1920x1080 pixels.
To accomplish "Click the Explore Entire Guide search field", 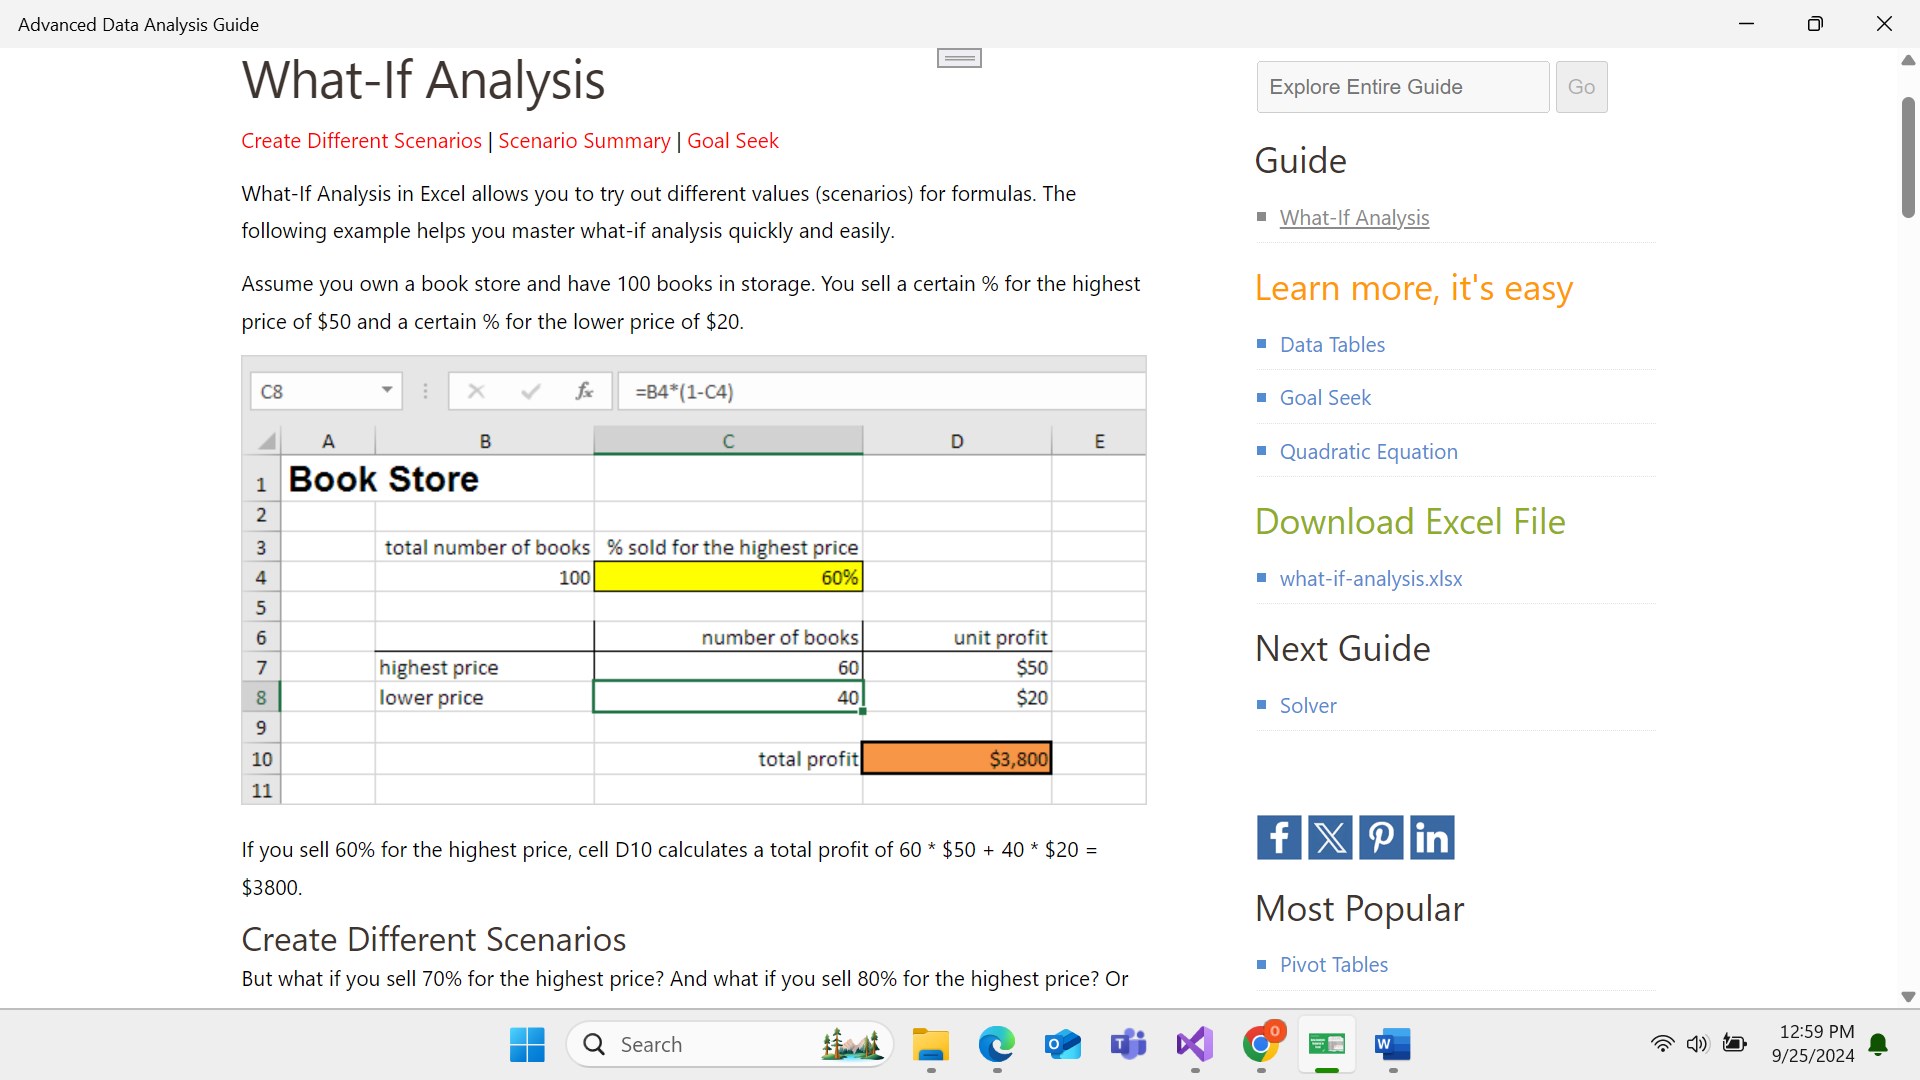I will pos(1402,87).
